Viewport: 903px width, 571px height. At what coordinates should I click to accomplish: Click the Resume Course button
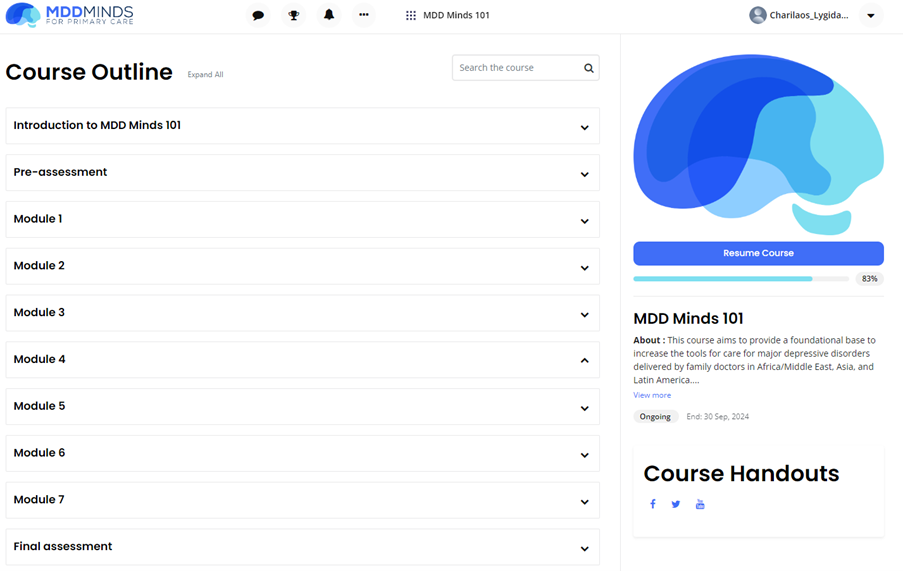[x=758, y=253]
